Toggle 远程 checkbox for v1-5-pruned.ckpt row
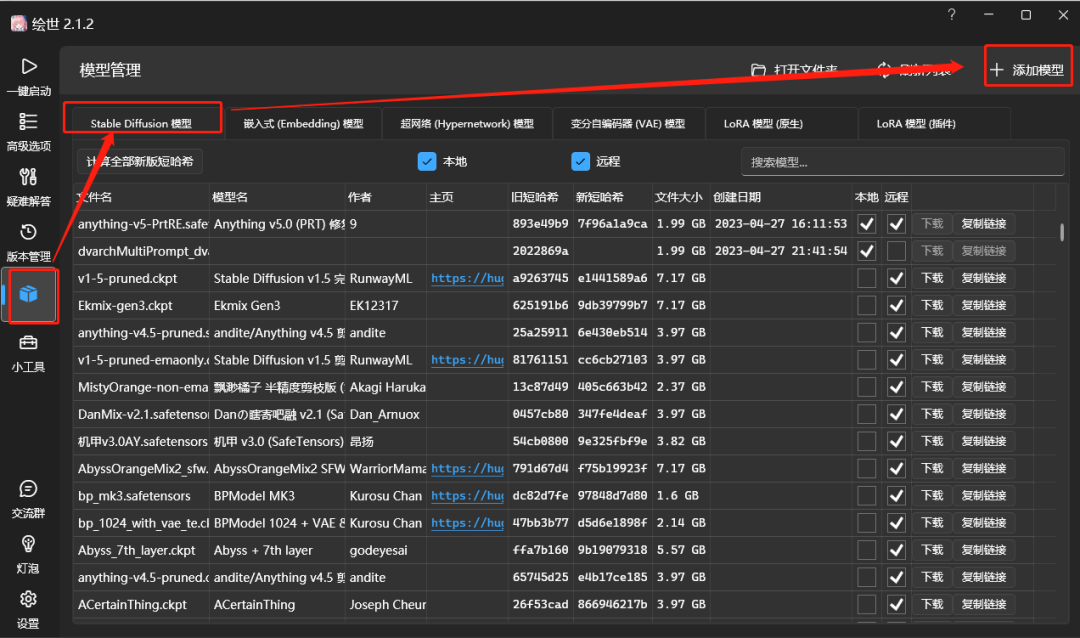Image resolution: width=1080 pixels, height=638 pixels. [896, 278]
